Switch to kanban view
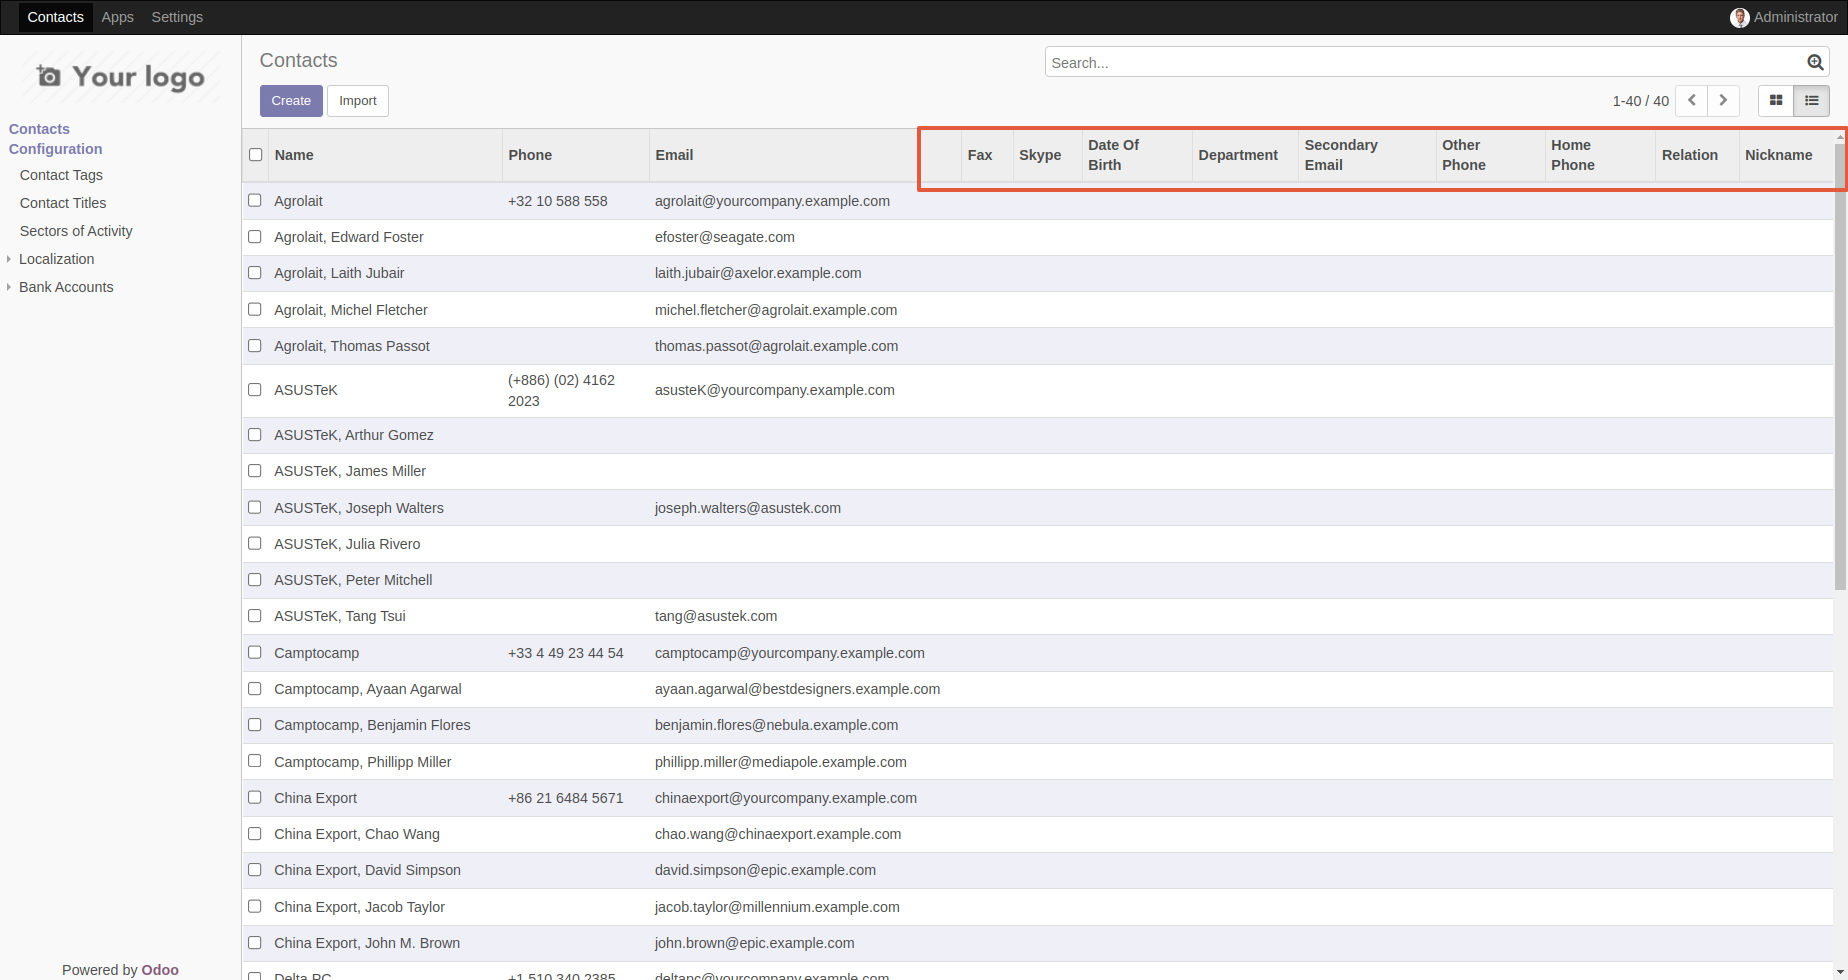 tap(1776, 101)
